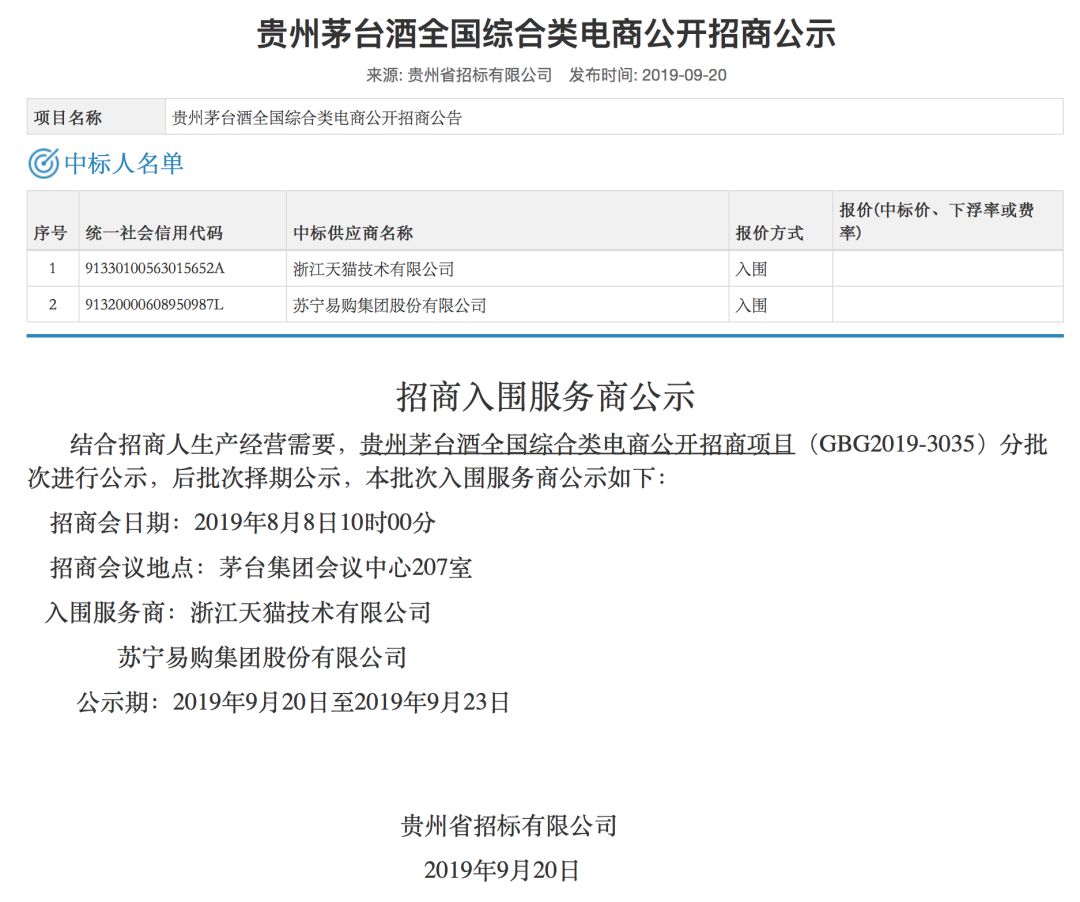Click 入围 in the 浙江天猫 row
Screen dimensions: 1080x902
pos(751,269)
